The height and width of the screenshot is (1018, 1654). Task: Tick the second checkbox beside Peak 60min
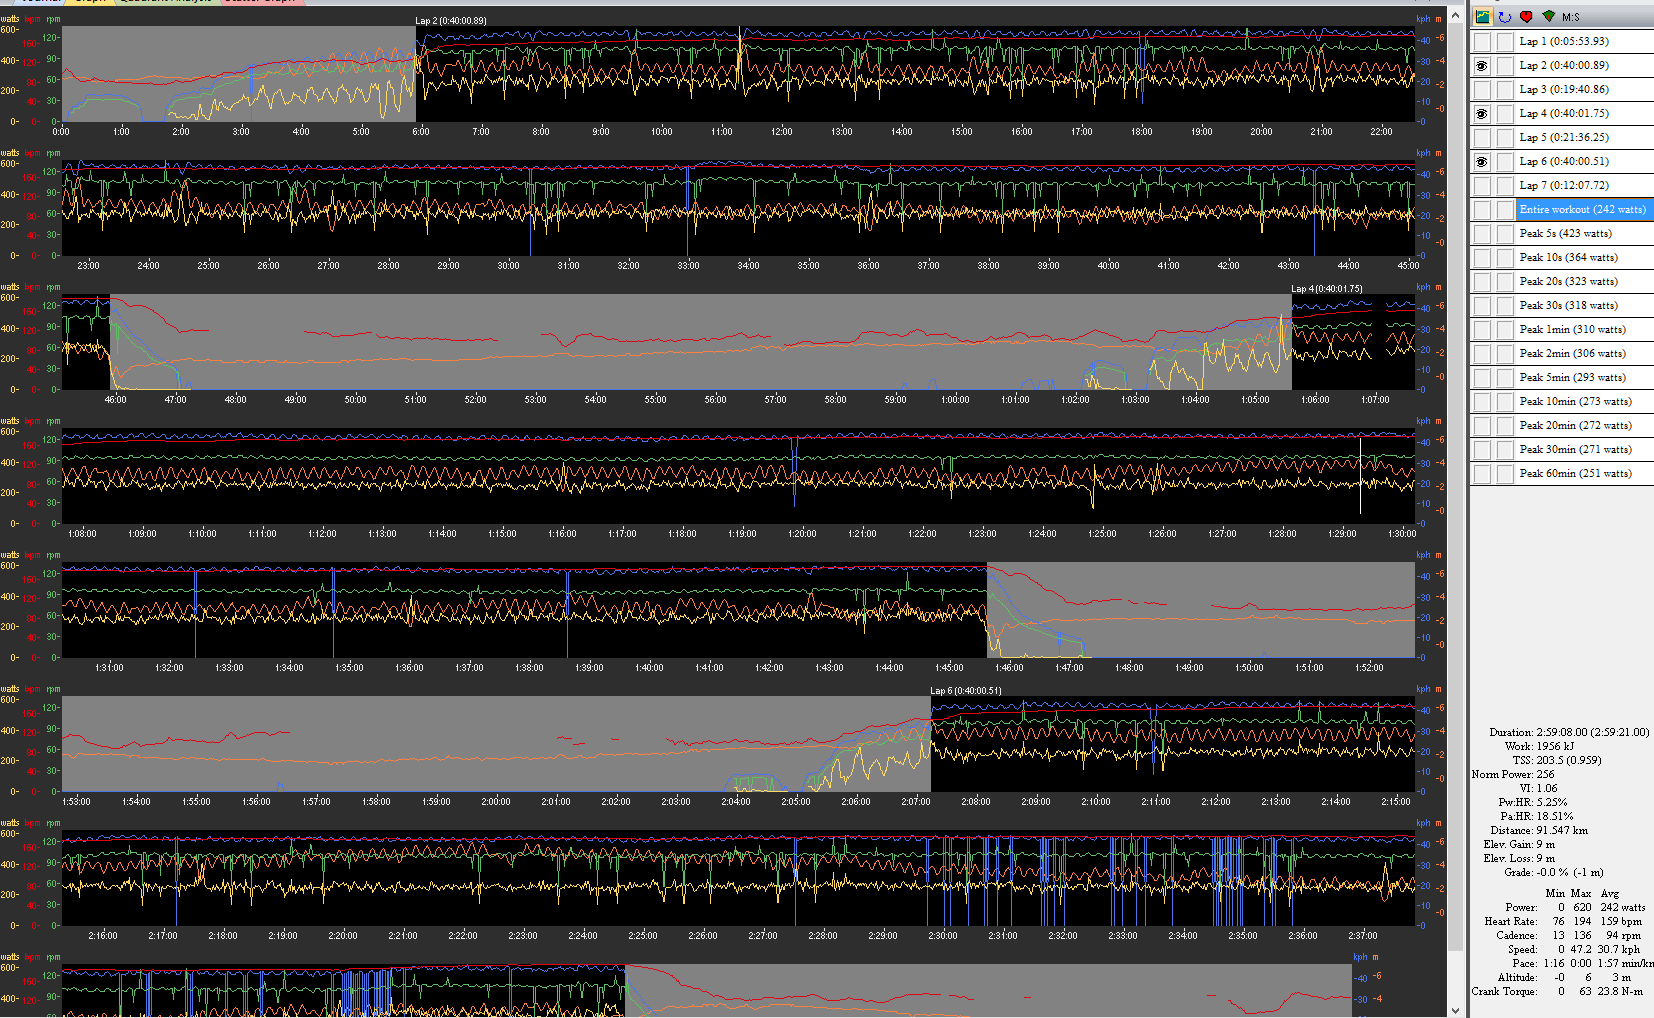pyautogui.click(x=1504, y=473)
